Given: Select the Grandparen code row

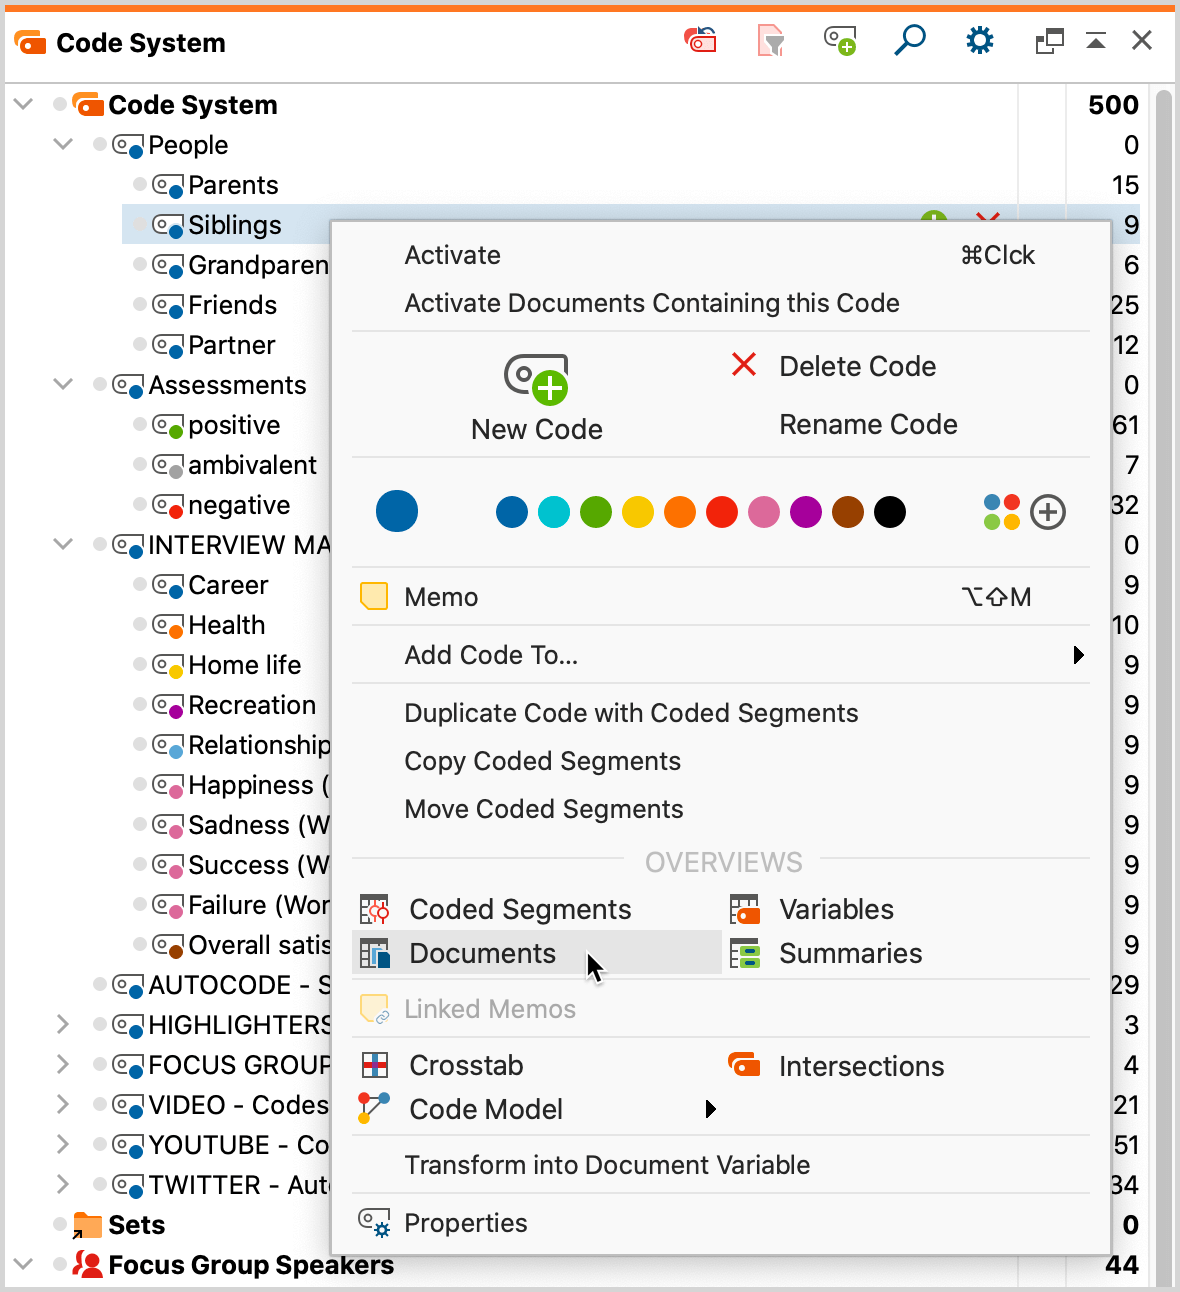Looking at the screenshot, I should pos(232,265).
